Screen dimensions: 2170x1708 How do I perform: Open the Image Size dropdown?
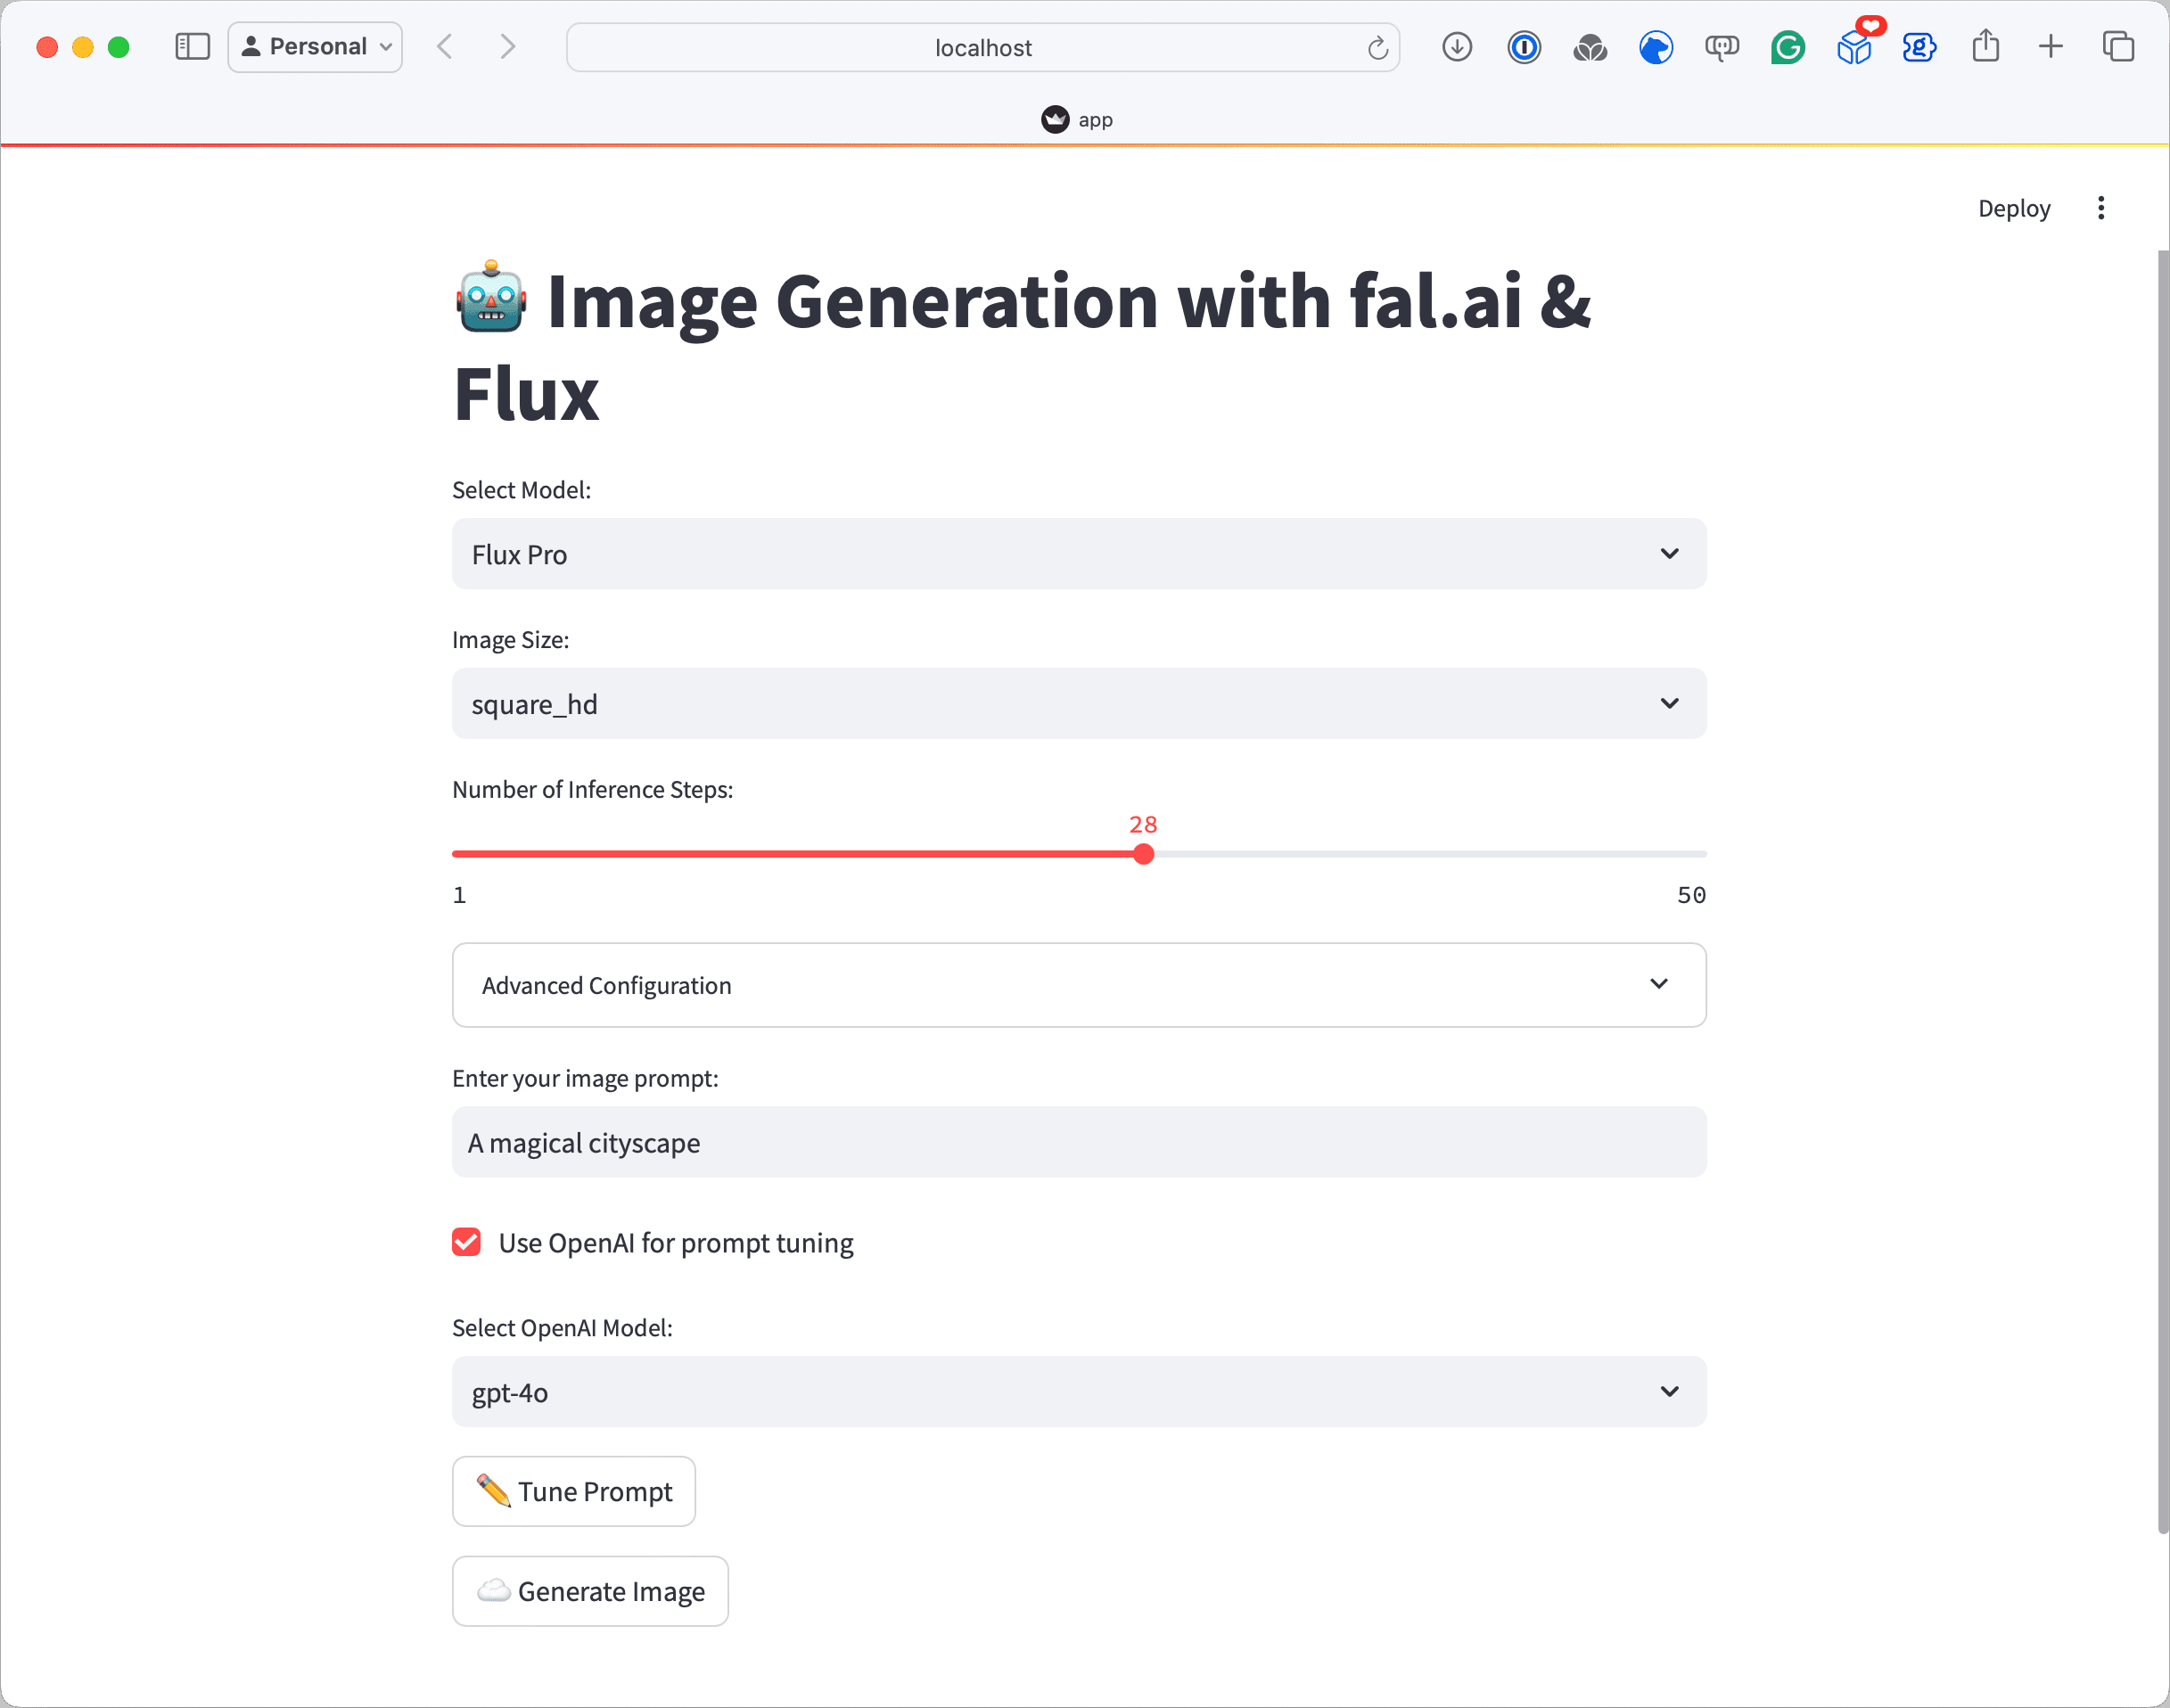tap(1078, 704)
